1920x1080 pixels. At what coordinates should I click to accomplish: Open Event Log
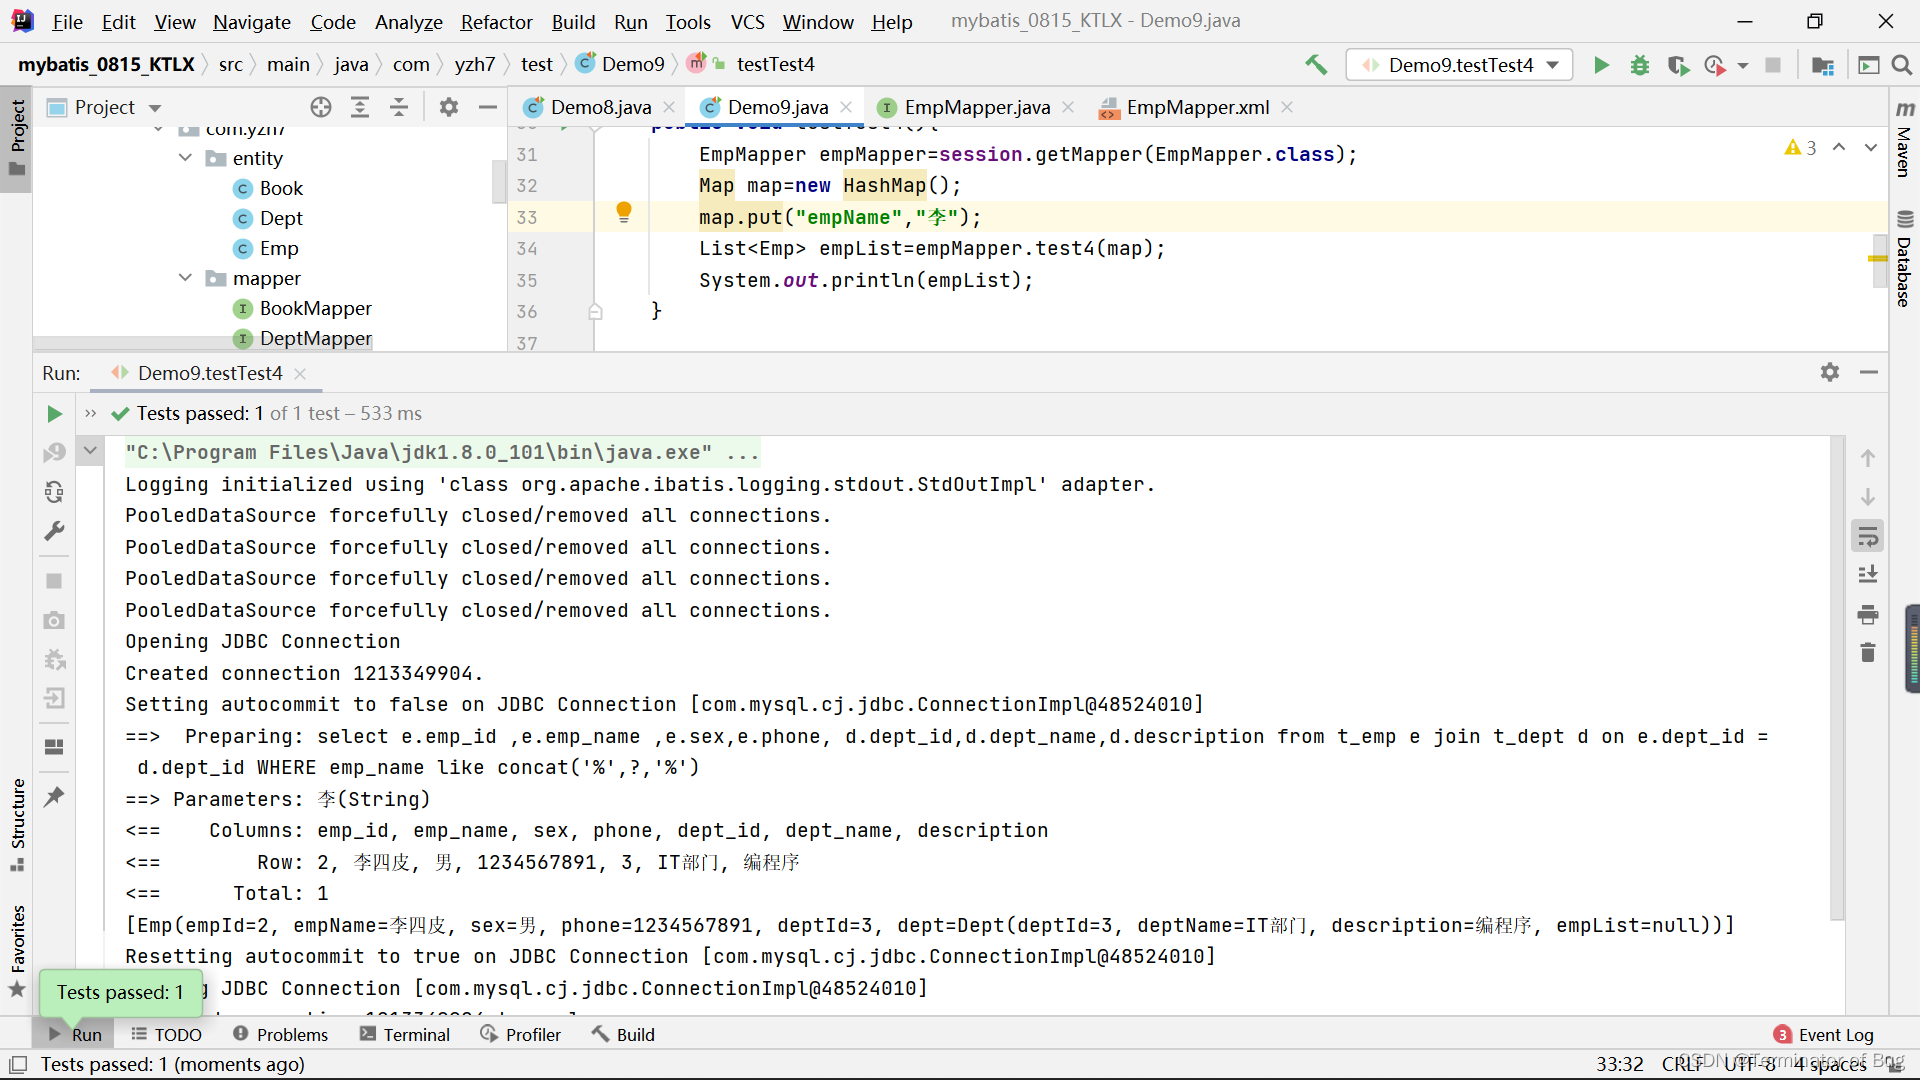[x=1824, y=1035]
